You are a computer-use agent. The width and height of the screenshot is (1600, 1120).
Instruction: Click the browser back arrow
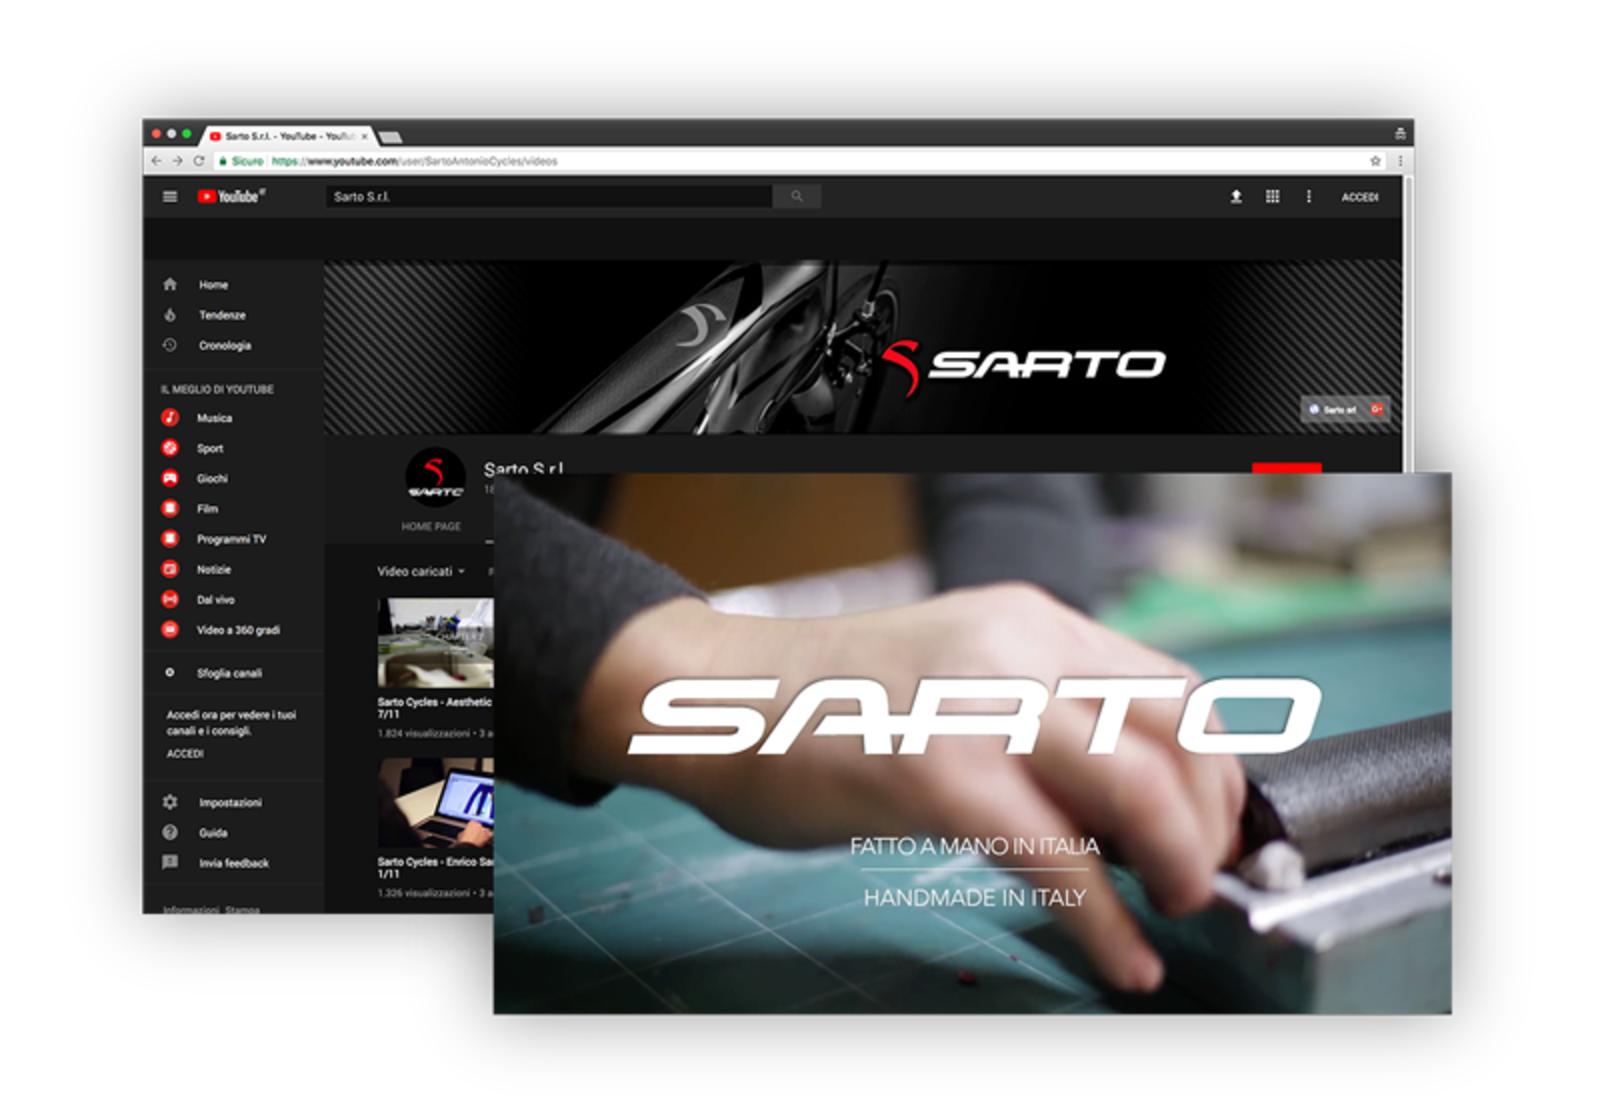(156, 161)
